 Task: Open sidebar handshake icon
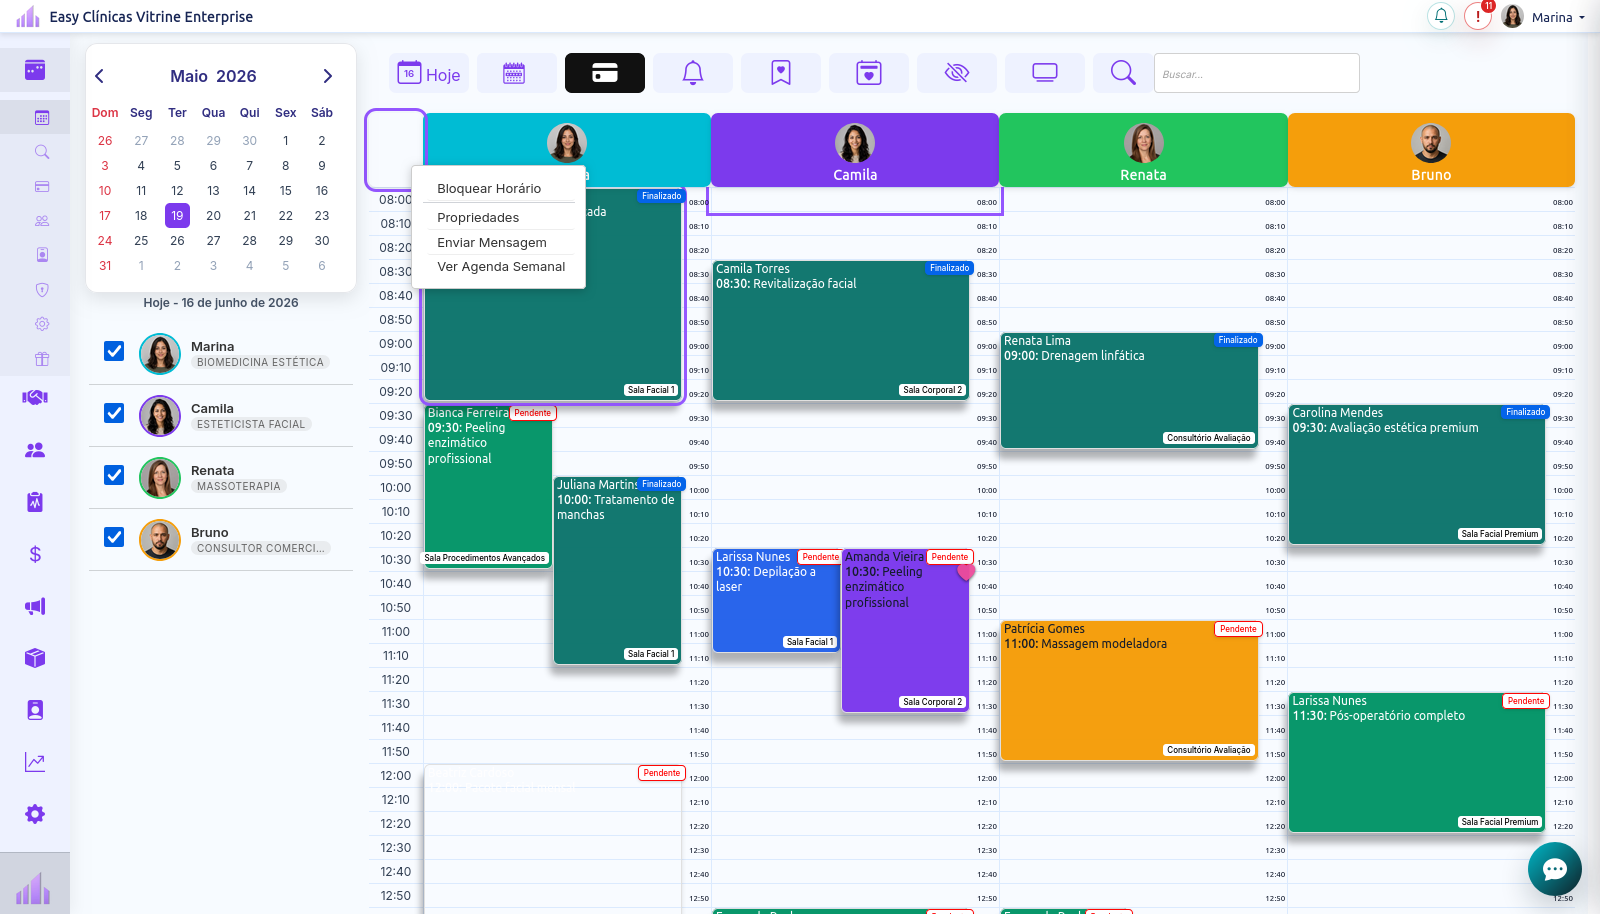(35, 398)
